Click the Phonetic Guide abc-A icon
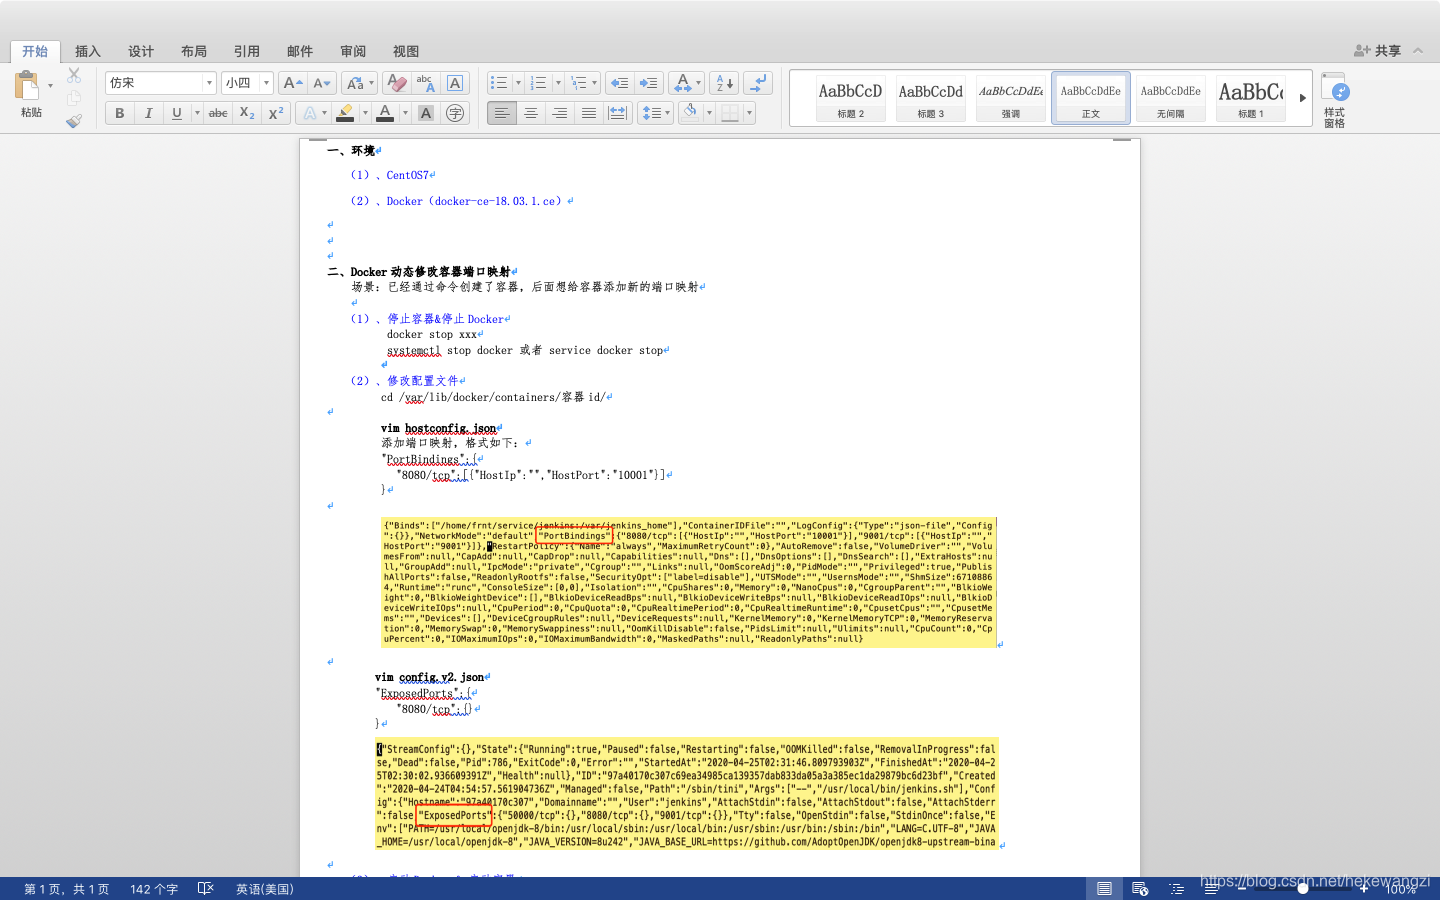 click(425, 83)
